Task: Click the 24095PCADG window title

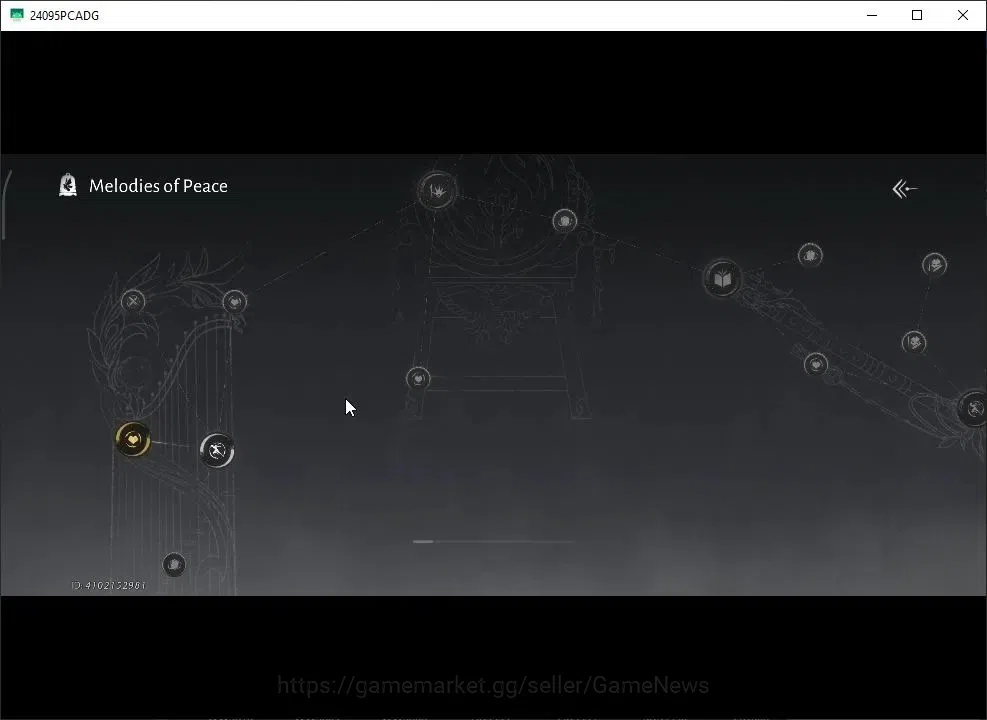Action: coord(64,16)
